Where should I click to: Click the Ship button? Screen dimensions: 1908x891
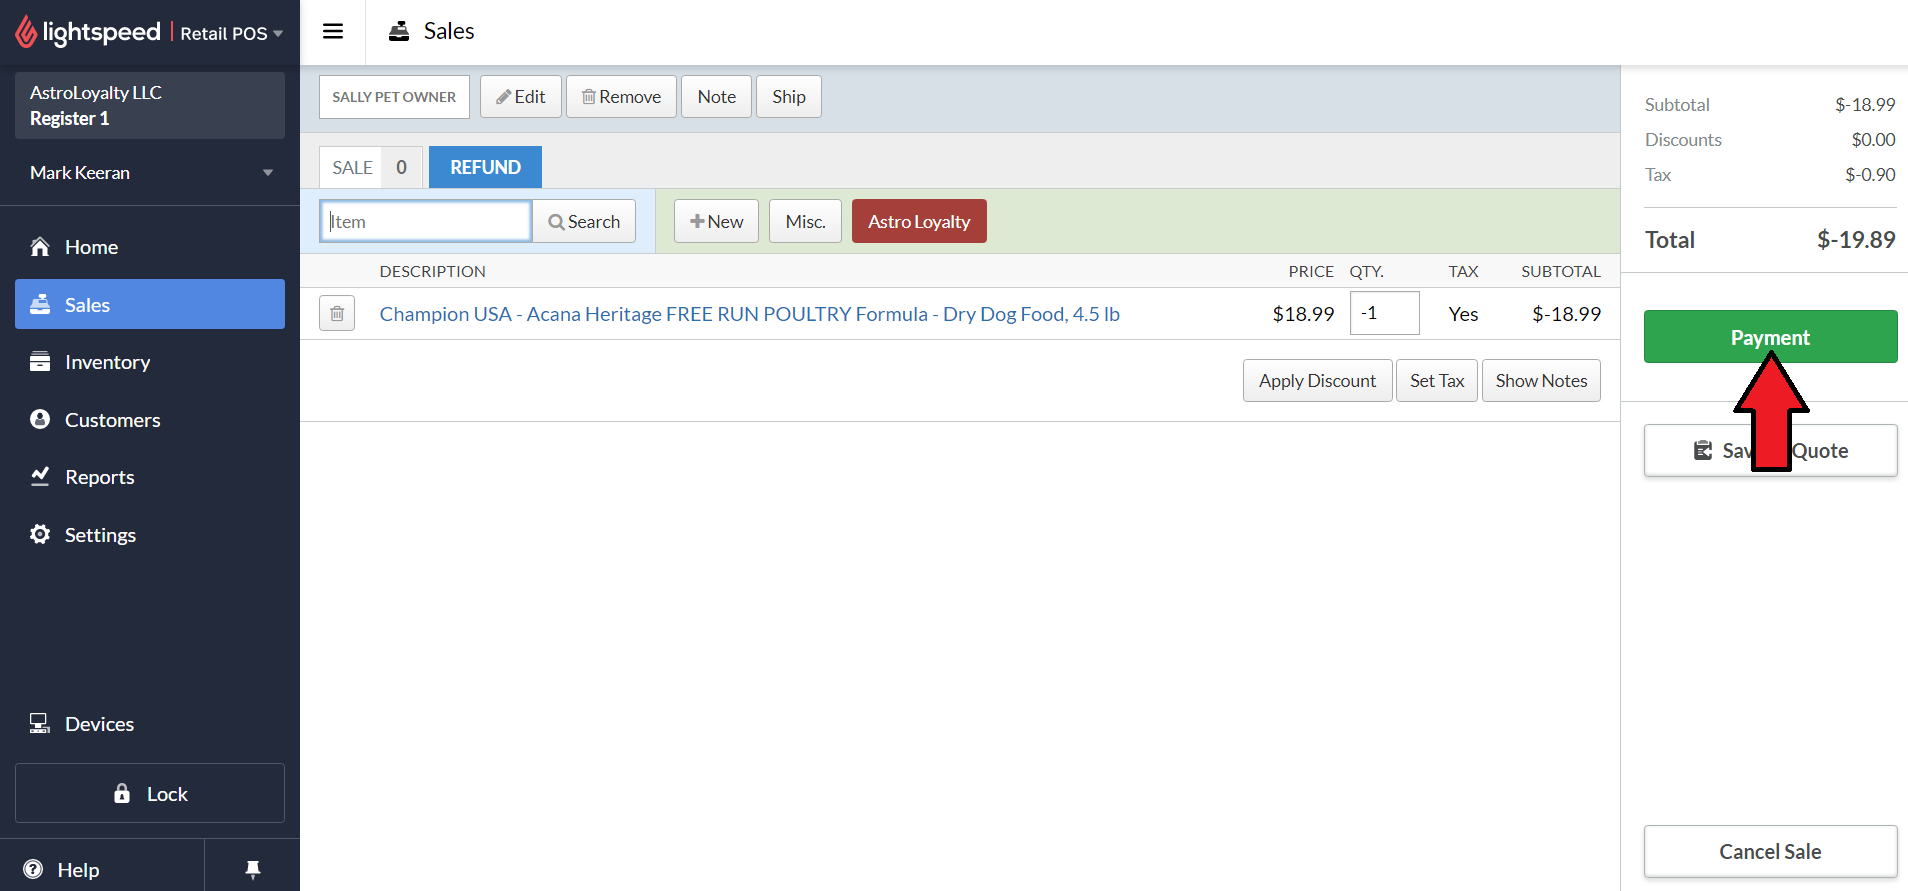click(x=789, y=97)
